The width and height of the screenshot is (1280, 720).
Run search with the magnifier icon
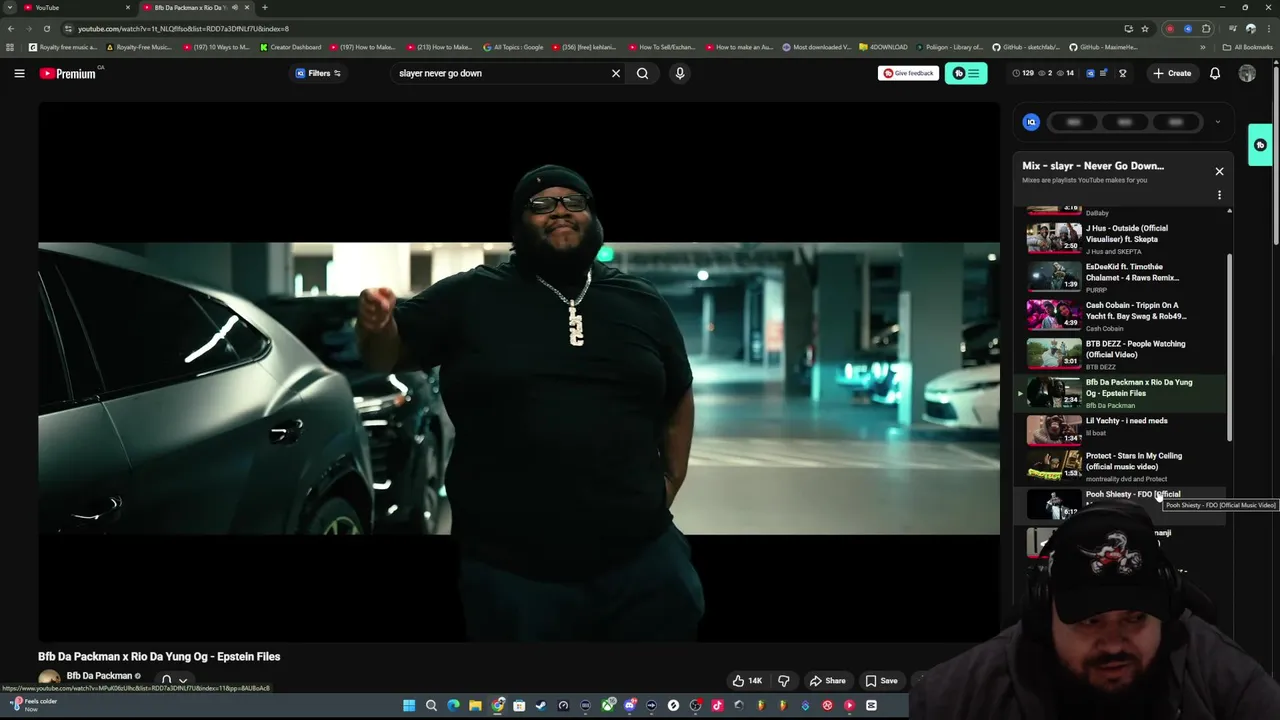(x=643, y=73)
